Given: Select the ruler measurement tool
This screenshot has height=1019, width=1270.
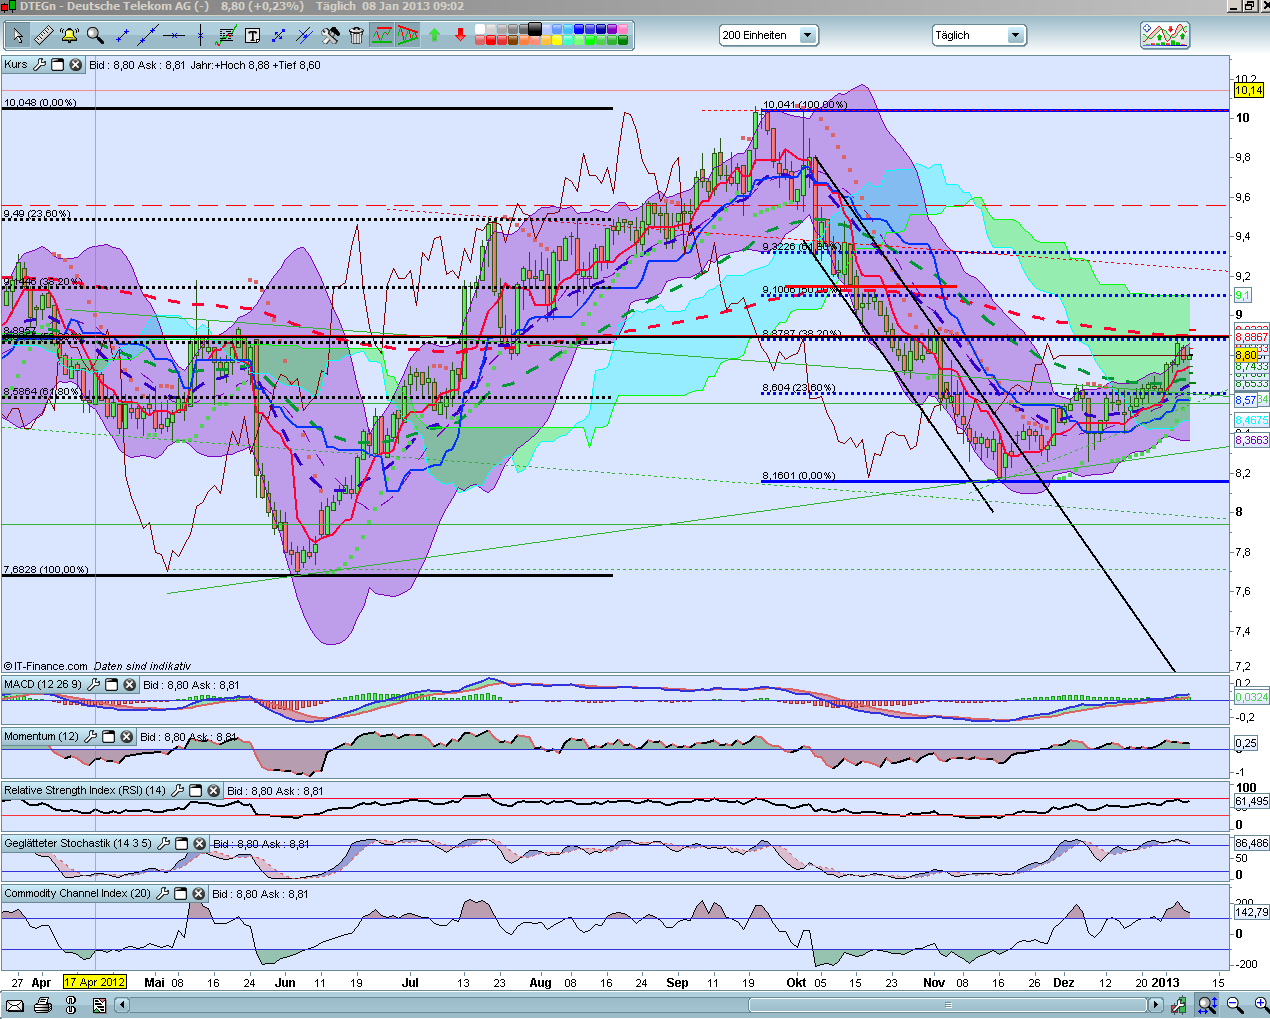Looking at the screenshot, I should (x=43, y=36).
